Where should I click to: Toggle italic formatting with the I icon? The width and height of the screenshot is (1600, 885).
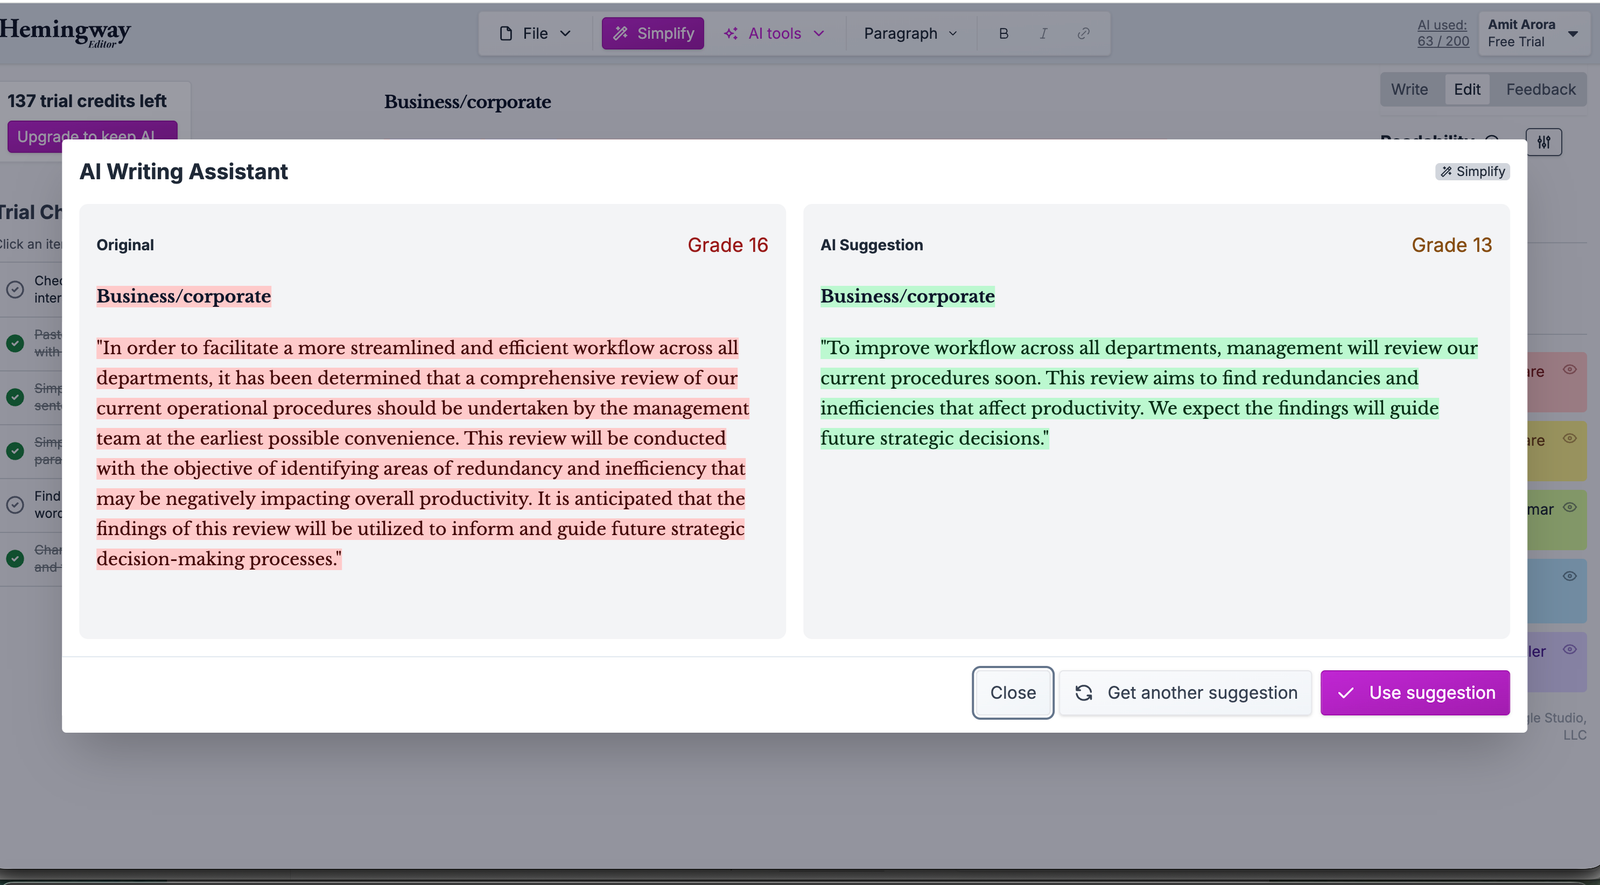(x=1043, y=33)
